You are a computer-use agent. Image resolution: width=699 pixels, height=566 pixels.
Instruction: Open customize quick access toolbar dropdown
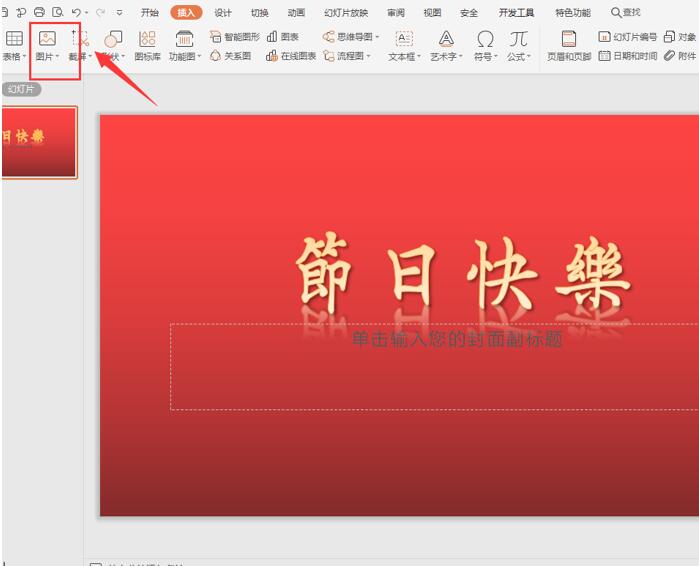click(119, 12)
